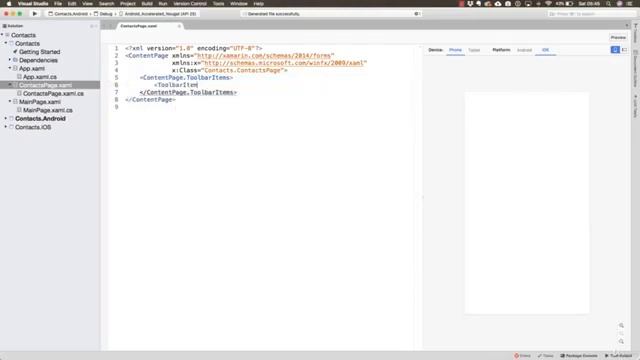This screenshot has height=360, width=640.
Task: Switch previewer device to Tablet
Action: (474, 50)
